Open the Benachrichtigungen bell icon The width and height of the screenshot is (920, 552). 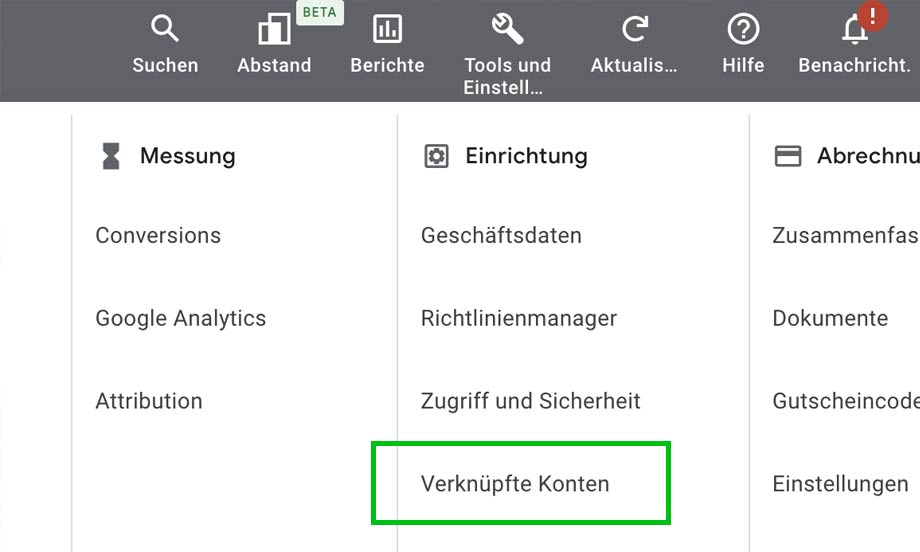pyautogui.click(x=853, y=31)
